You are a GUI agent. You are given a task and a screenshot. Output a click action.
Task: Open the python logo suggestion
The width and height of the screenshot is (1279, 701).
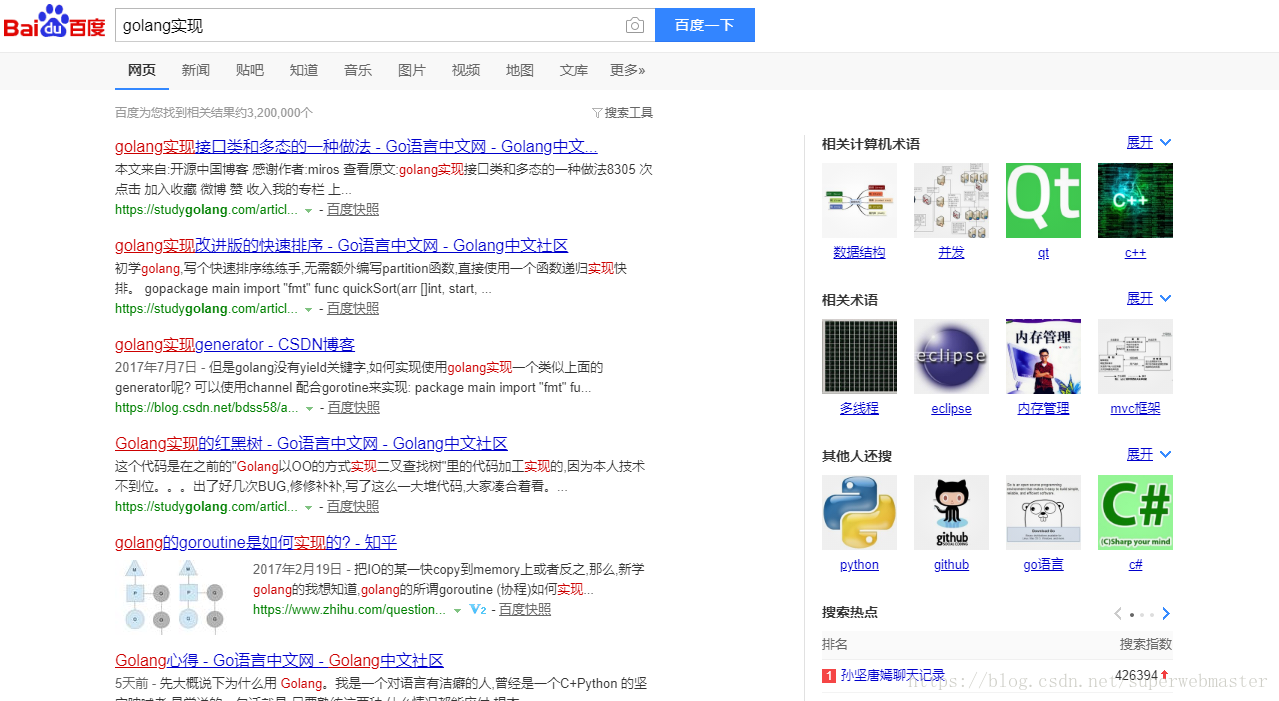[859, 512]
